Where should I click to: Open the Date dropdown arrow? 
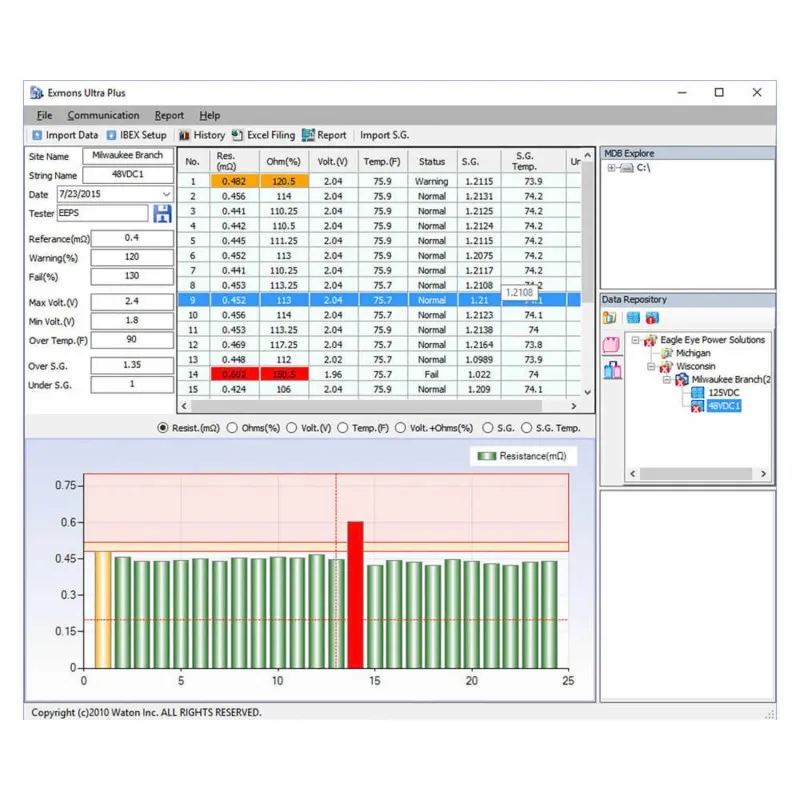[166, 194]
